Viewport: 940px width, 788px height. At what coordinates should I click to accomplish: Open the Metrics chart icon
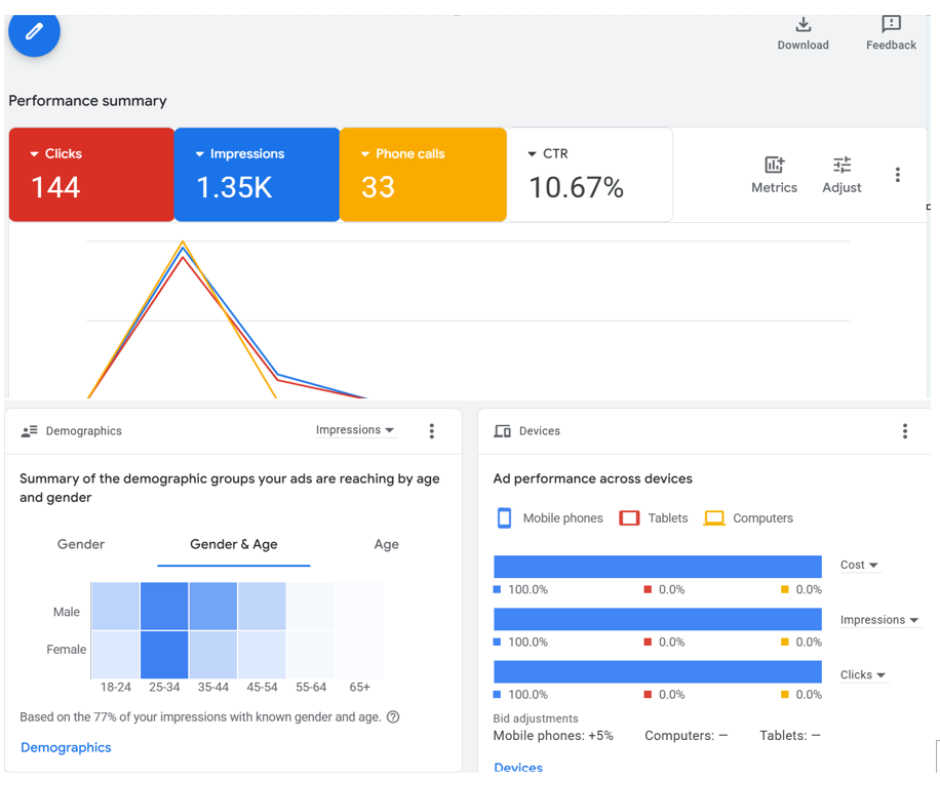pos(774,166)
